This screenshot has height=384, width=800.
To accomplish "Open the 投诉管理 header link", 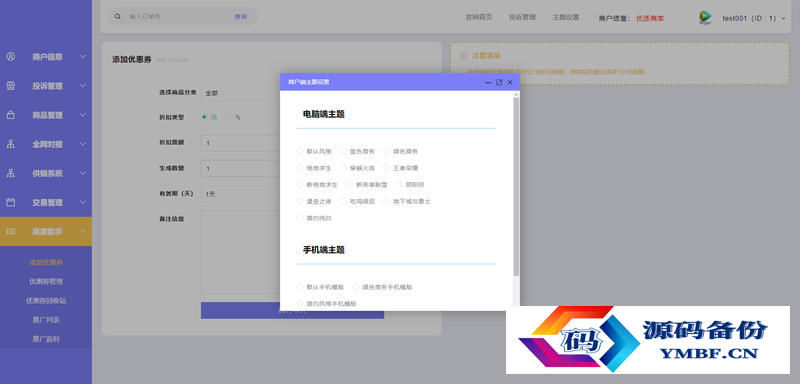I will (x=522, y=17).
